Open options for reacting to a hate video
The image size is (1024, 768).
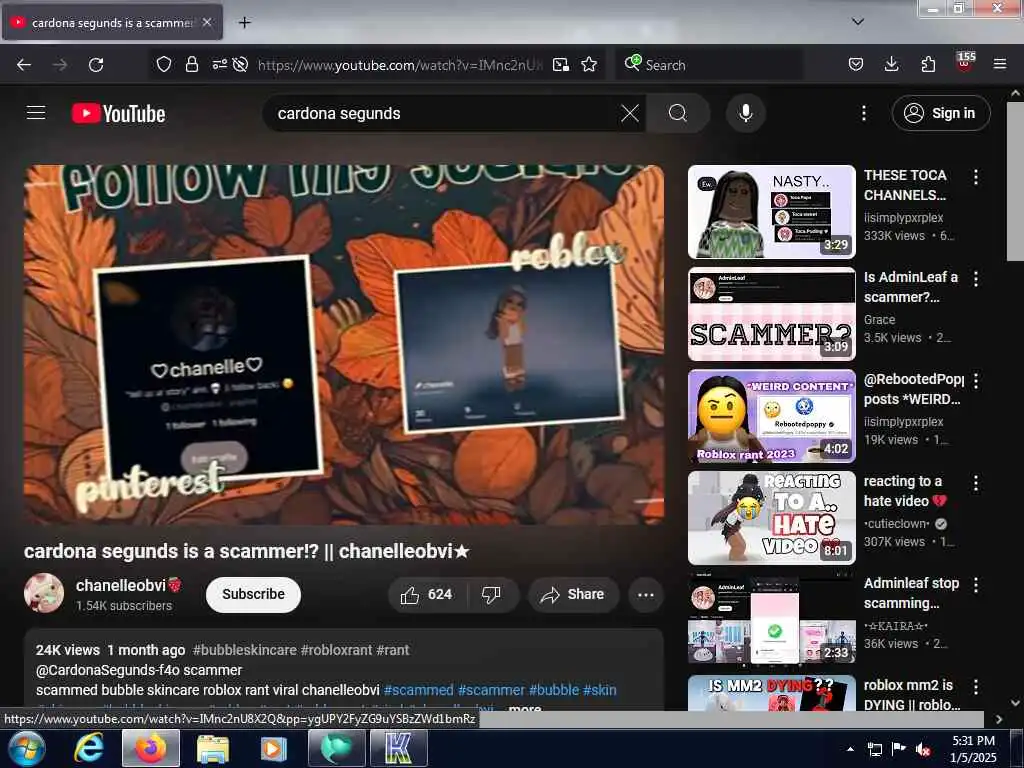[x=976, y=483]
